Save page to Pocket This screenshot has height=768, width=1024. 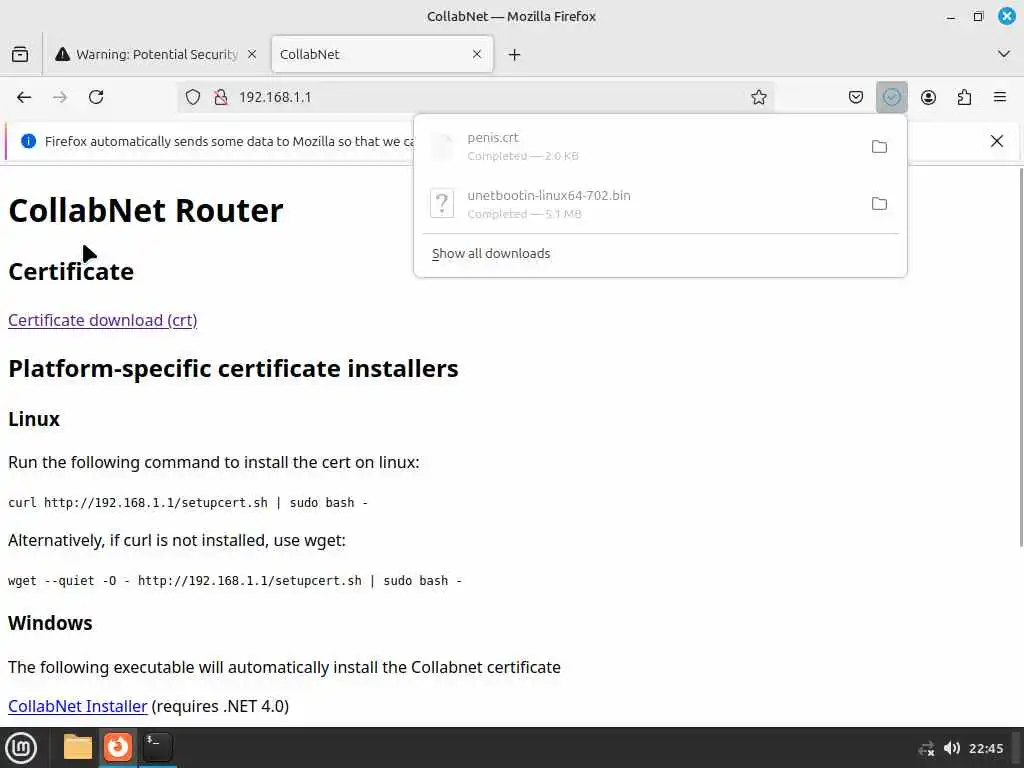pyautogui.click(x=856, y=97)
